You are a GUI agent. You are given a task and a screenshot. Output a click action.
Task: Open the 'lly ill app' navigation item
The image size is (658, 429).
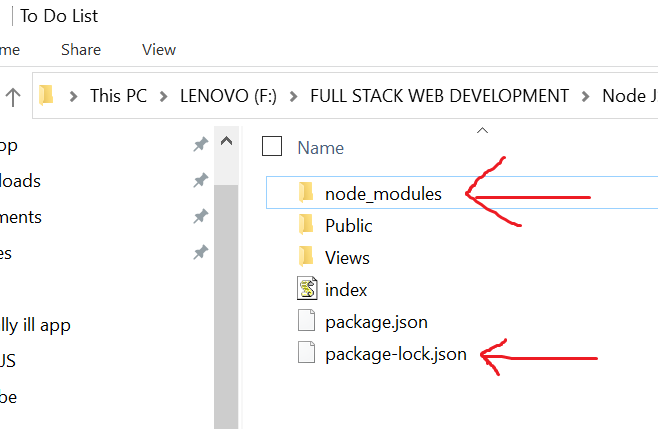pyautogui.click(x=35, y=325)
